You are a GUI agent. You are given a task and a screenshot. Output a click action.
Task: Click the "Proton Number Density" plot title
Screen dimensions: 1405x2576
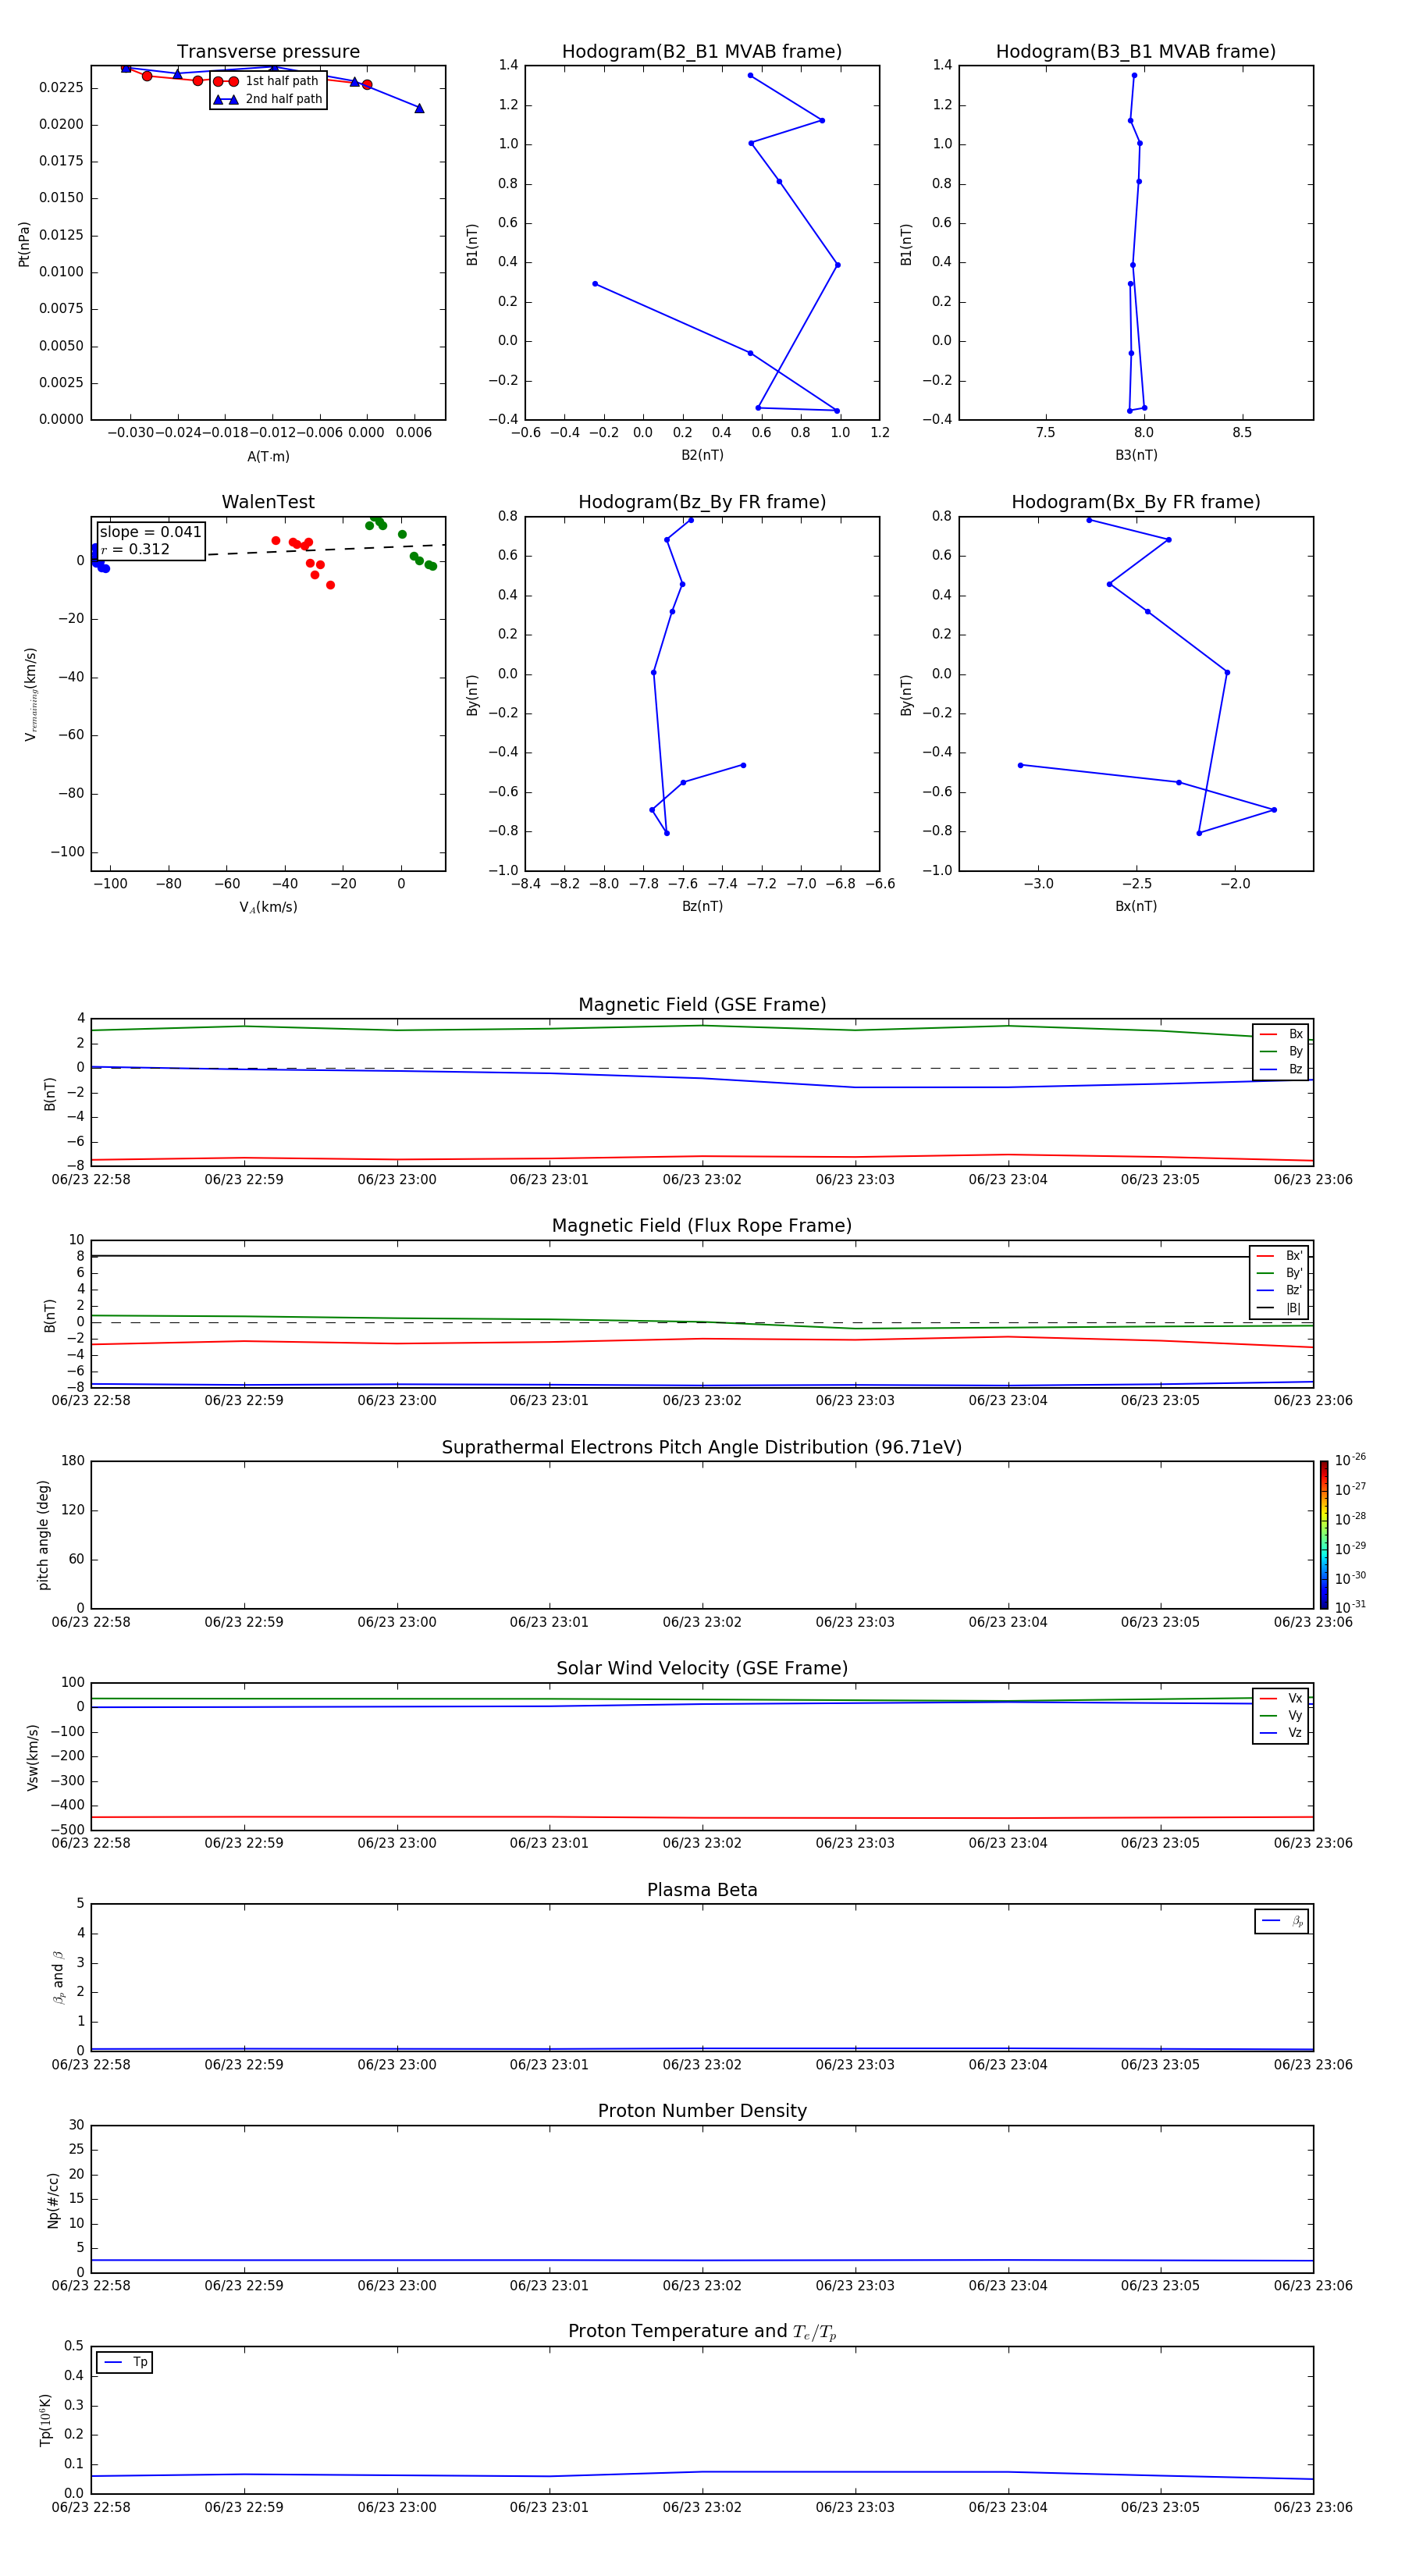(702, 2111)
